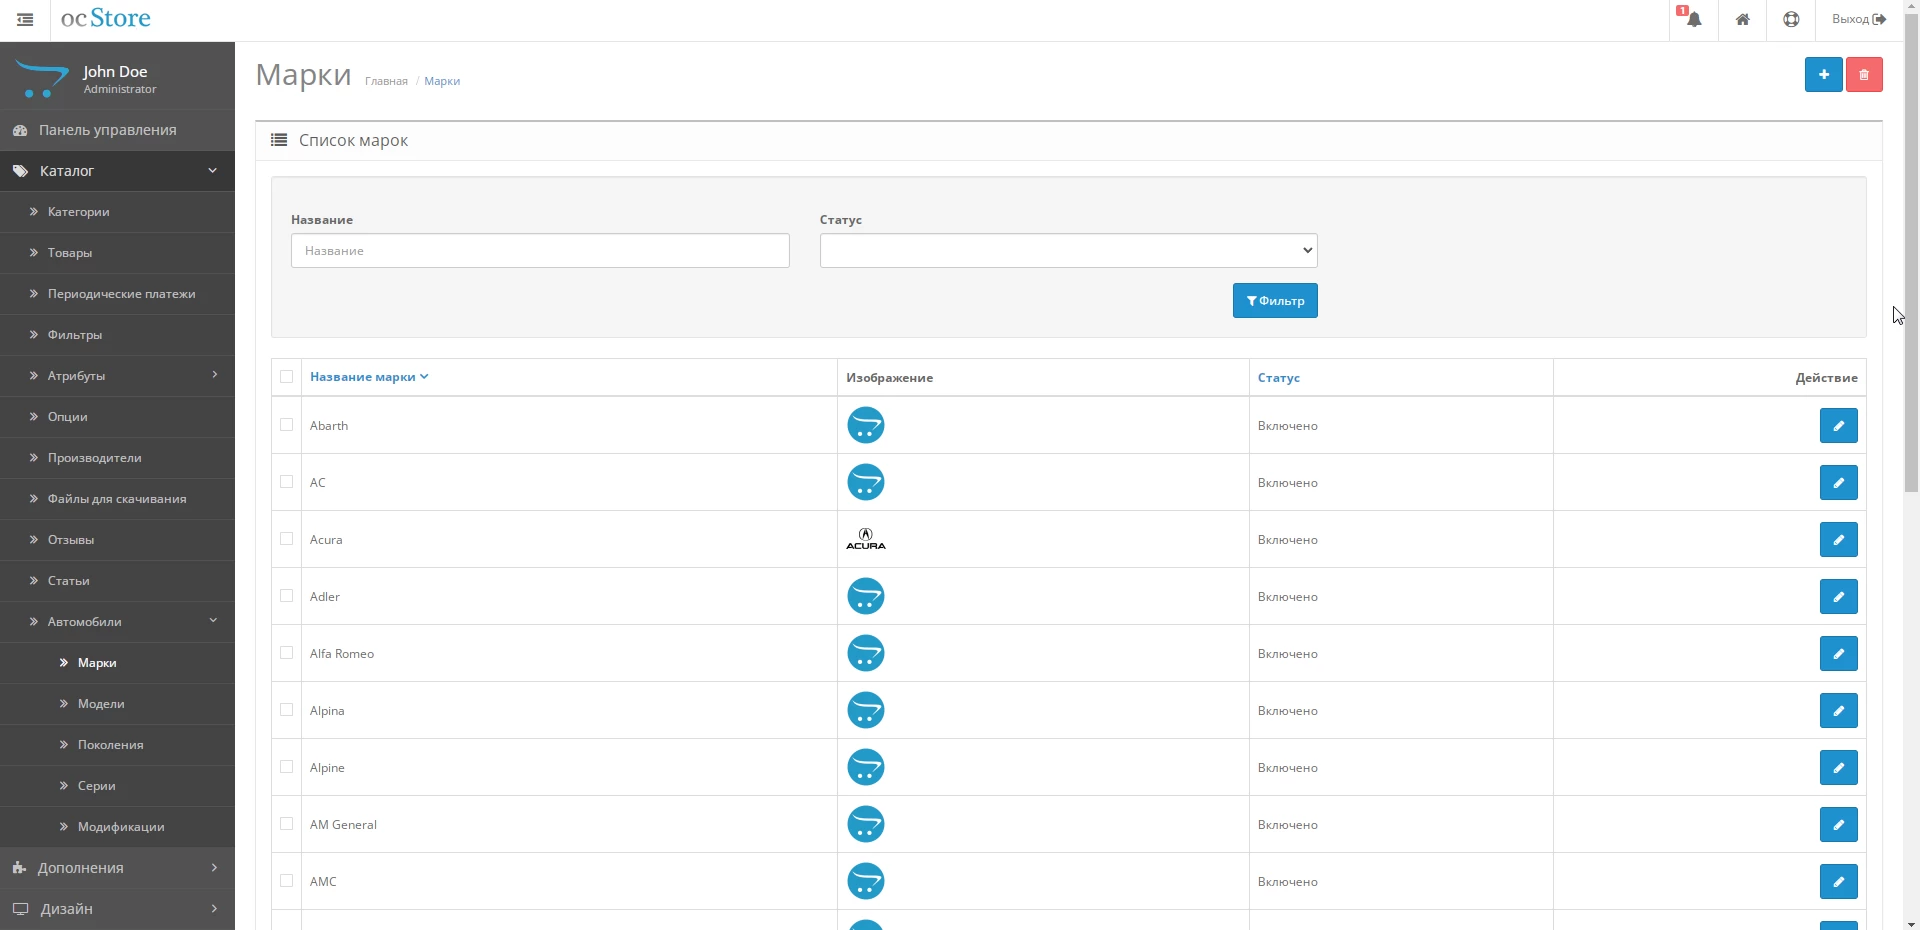Sort by Статус column header link
Screen dimensions: 1920x930
(x=1279, y=378)
